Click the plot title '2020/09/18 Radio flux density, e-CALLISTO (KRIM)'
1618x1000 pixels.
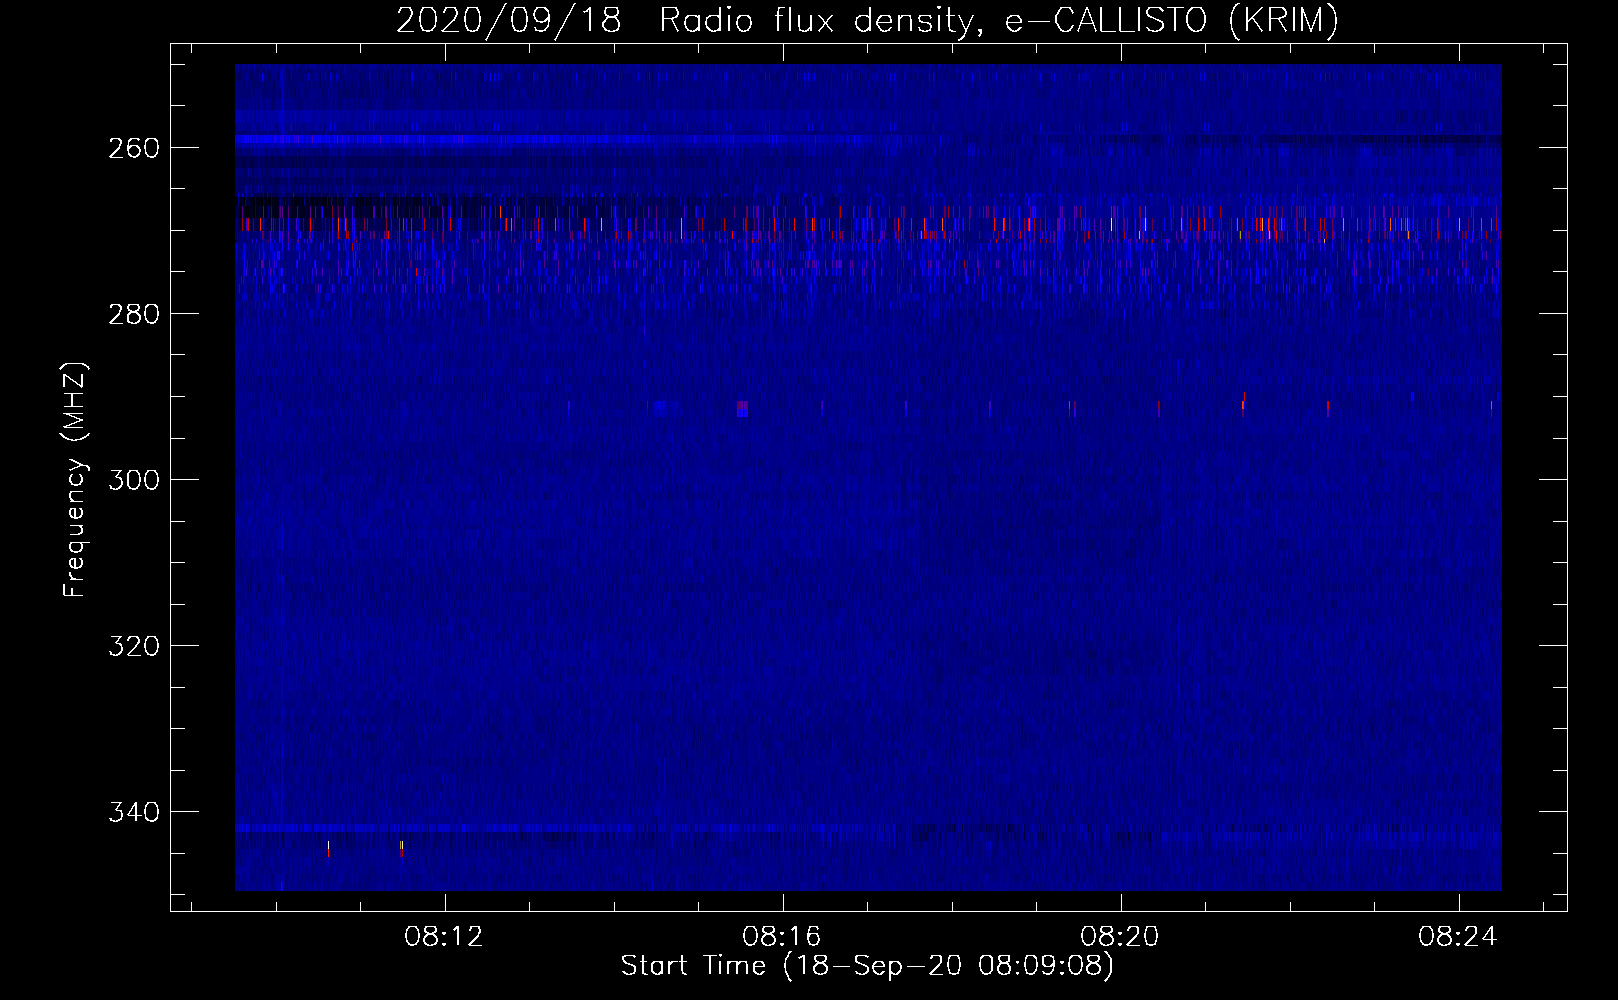[867, 20]
